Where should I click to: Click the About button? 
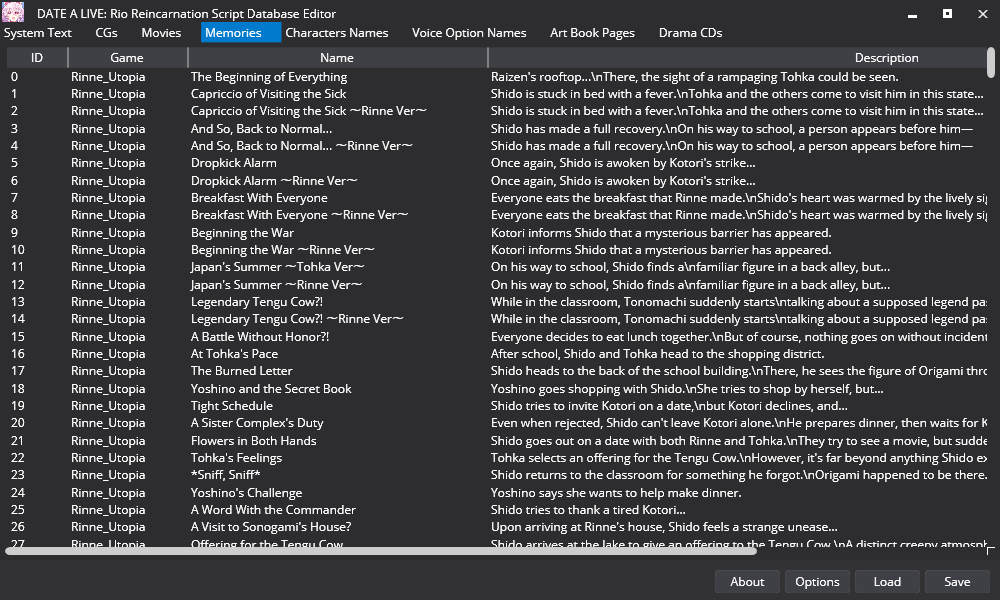[747, 582]
